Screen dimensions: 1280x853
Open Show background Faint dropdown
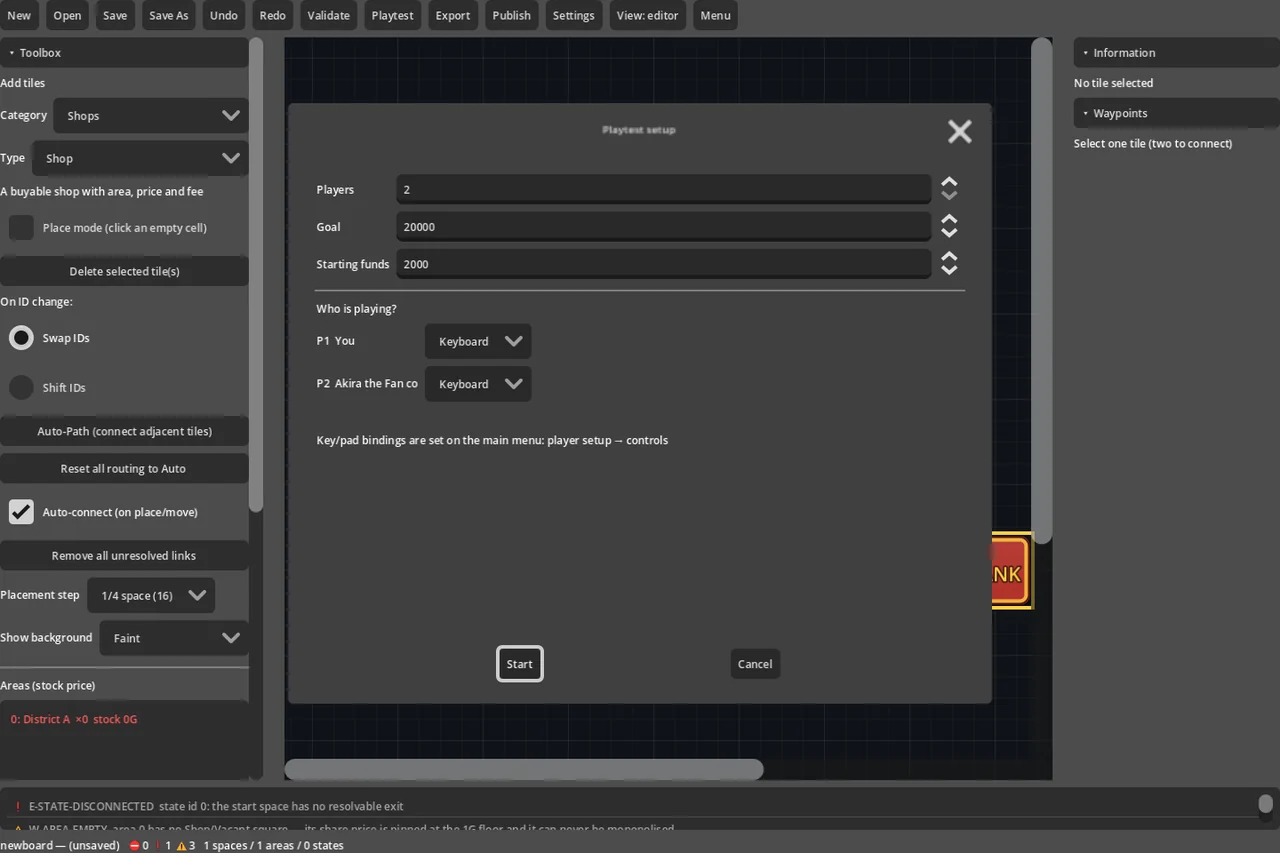(x=174, y=638)
